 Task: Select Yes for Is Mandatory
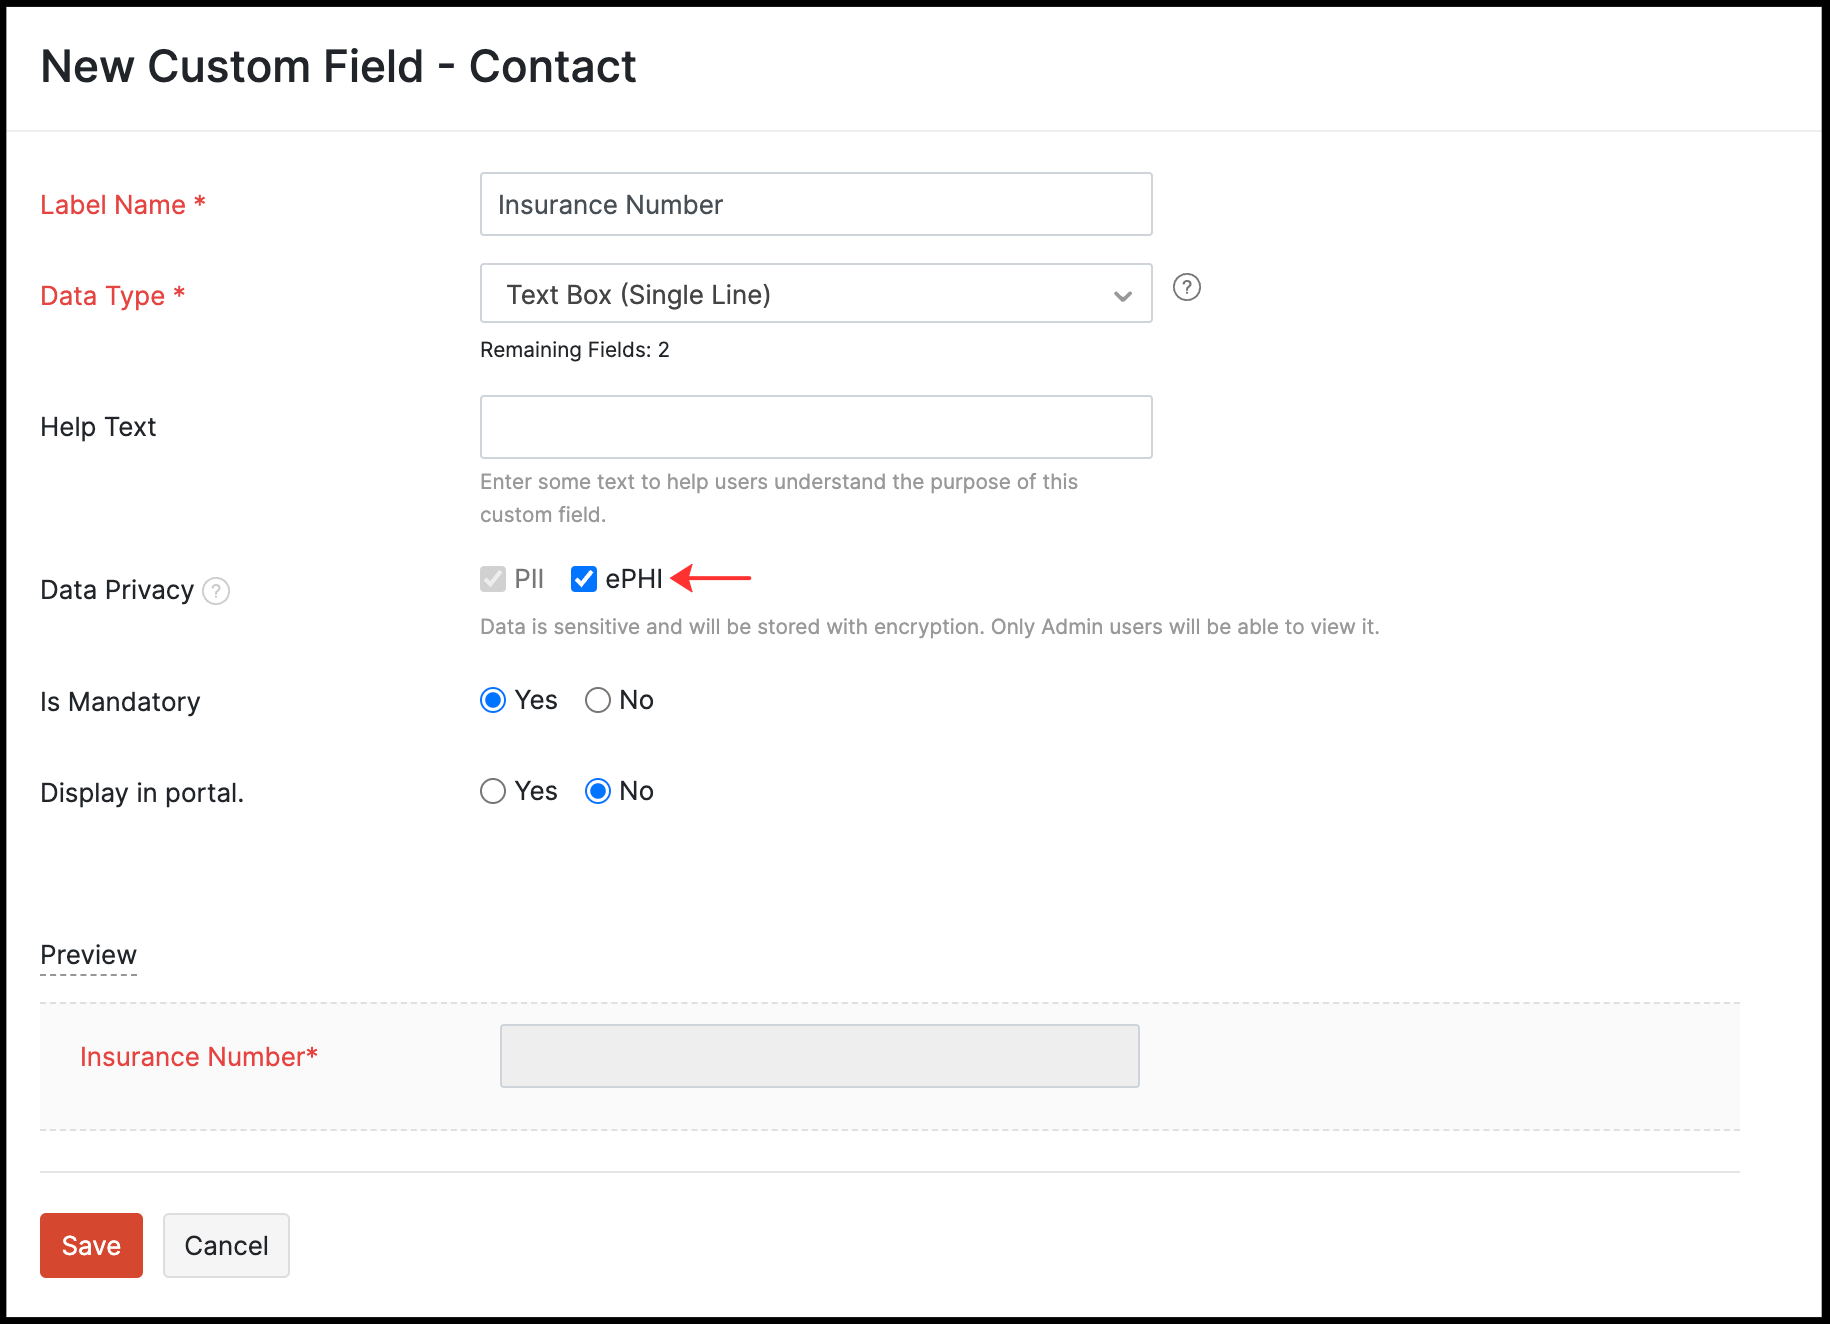493,700
